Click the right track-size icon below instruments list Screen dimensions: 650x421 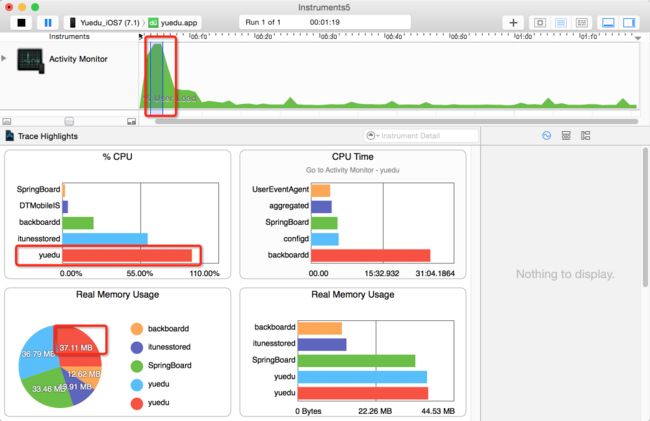click(131, 121)
